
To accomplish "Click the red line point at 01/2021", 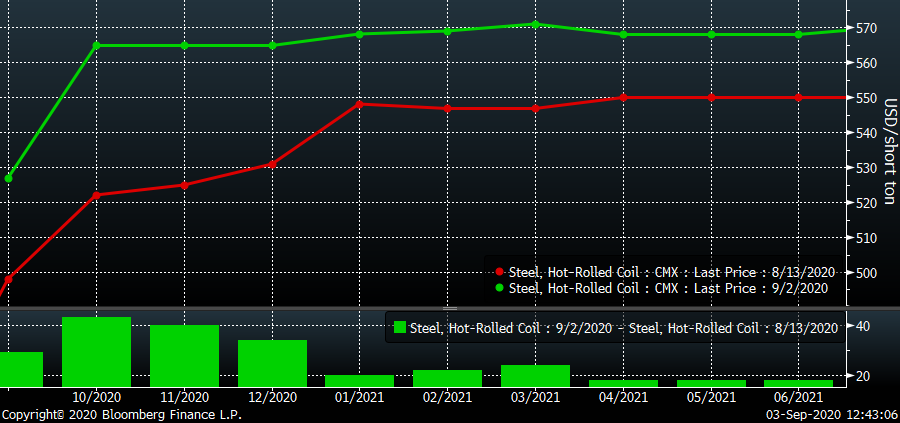I will pos(360,104).
